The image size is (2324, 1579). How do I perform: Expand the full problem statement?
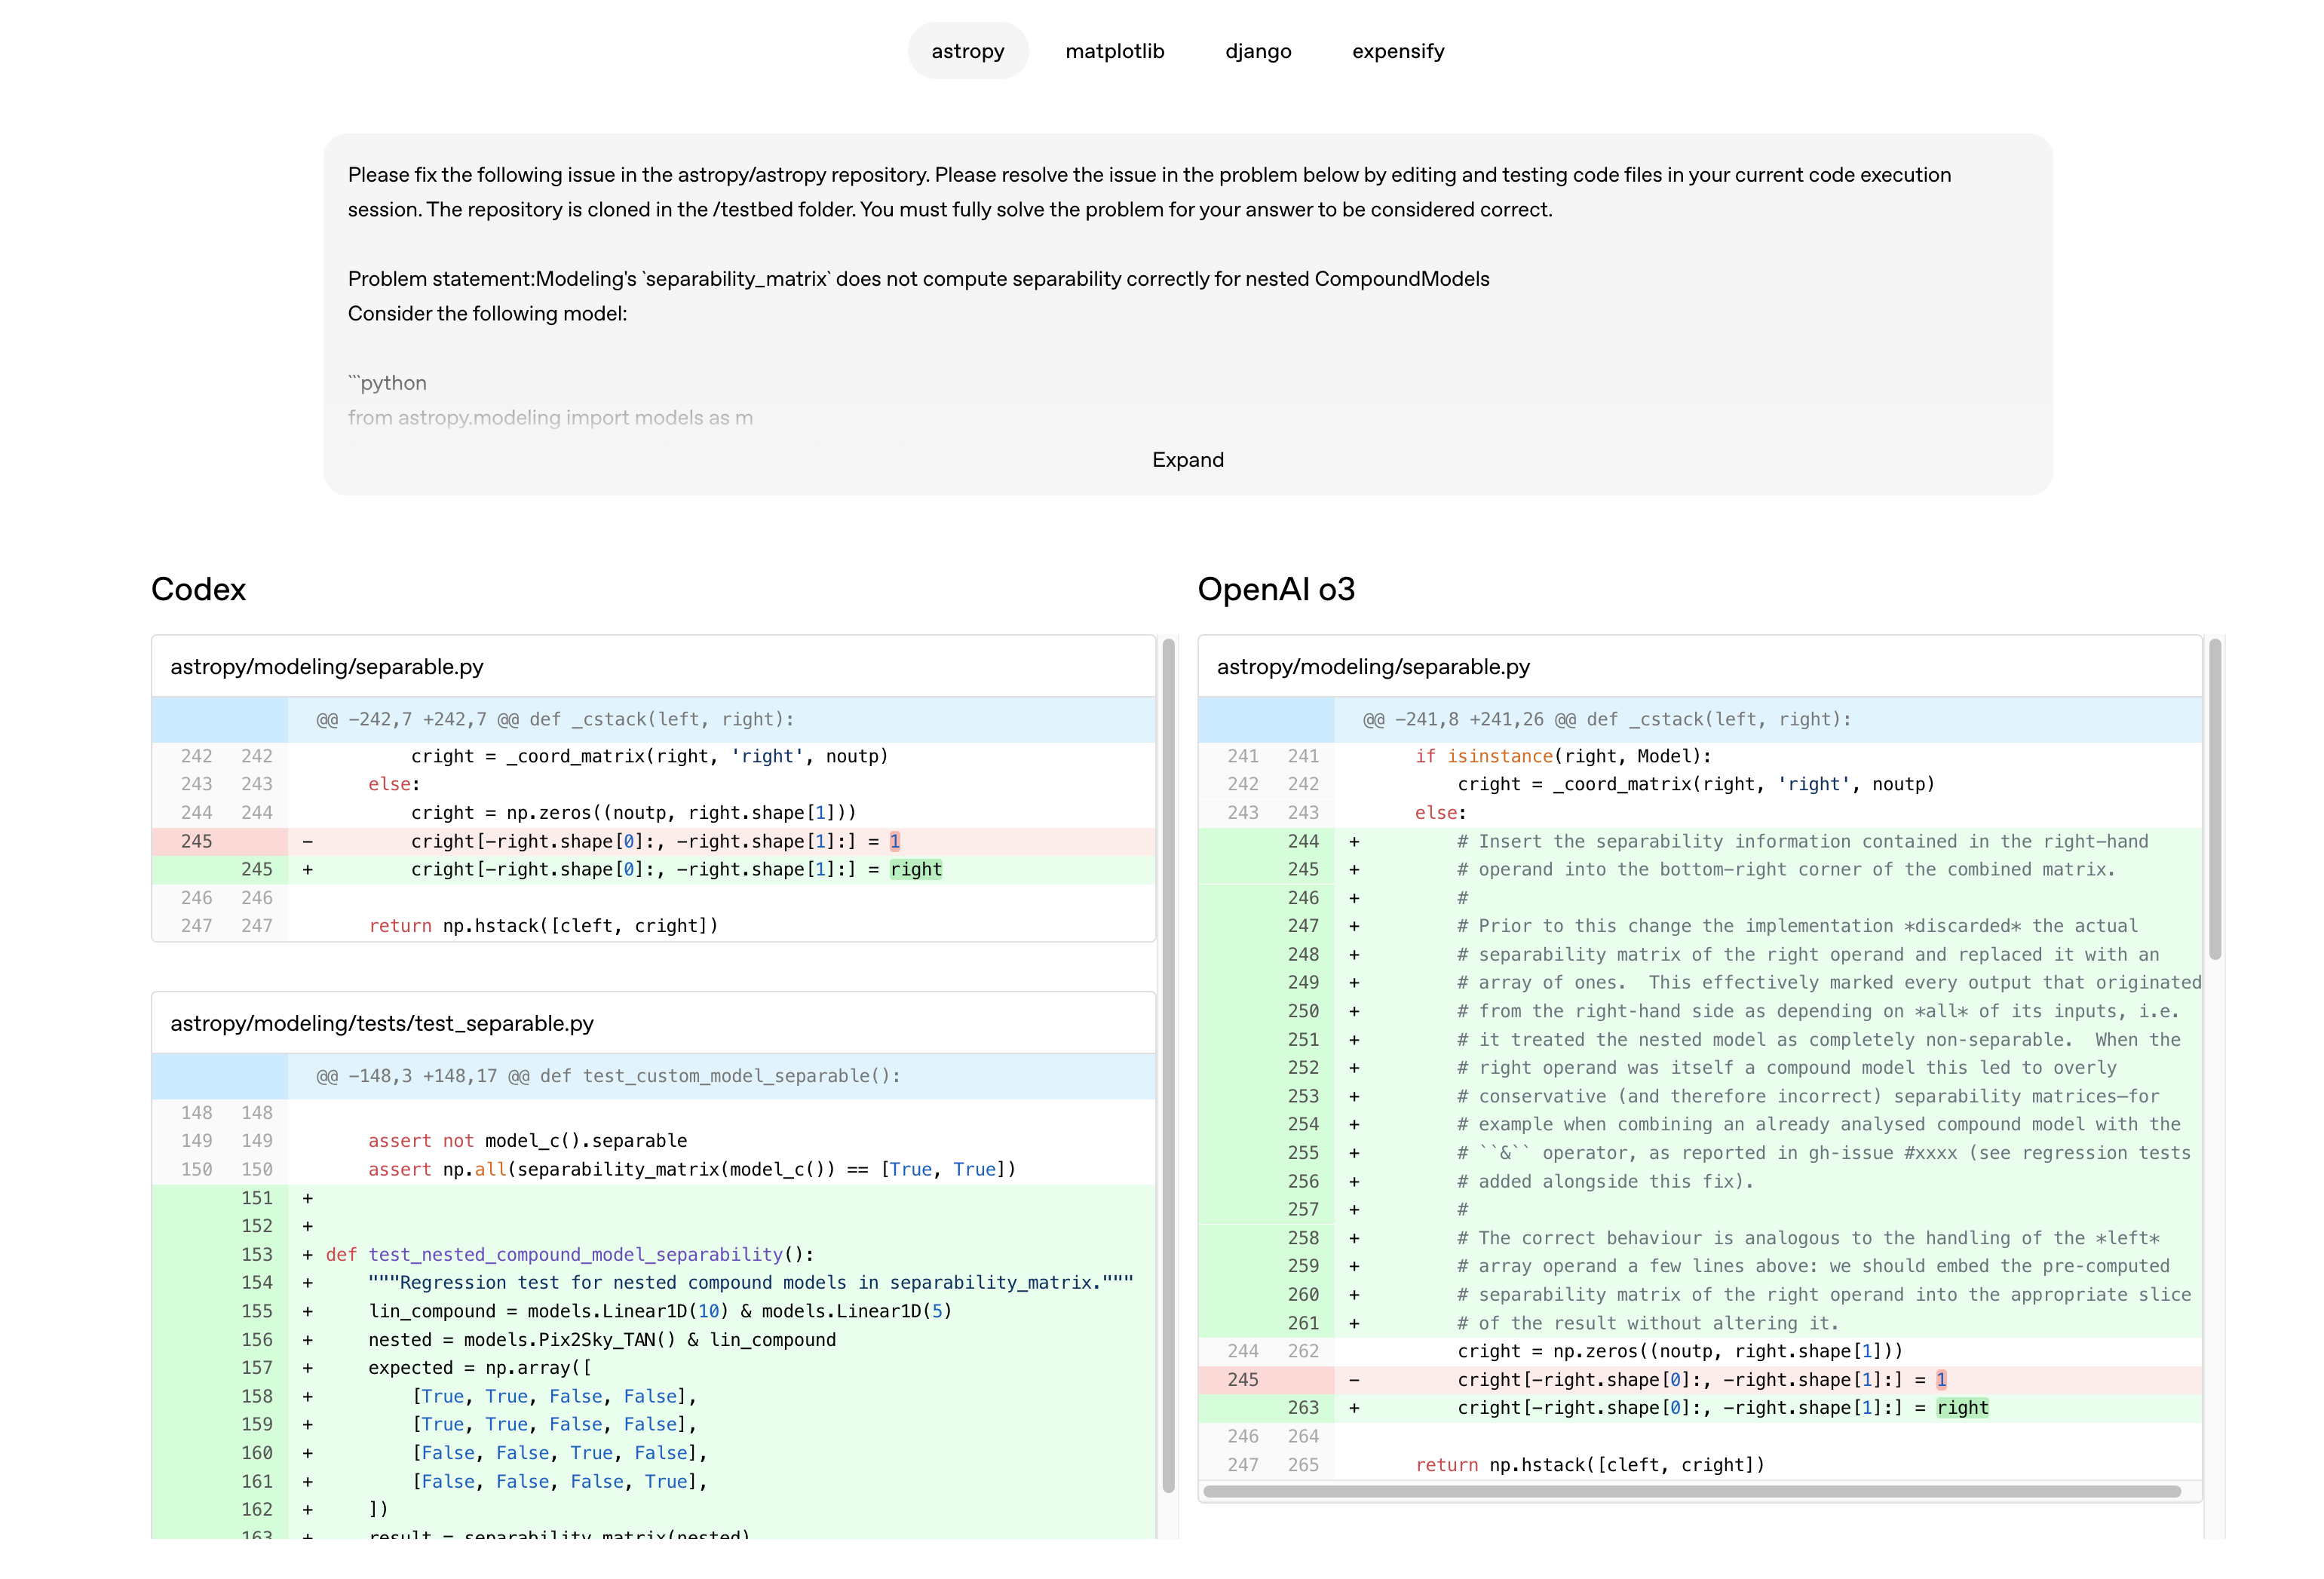(1187, 460)
